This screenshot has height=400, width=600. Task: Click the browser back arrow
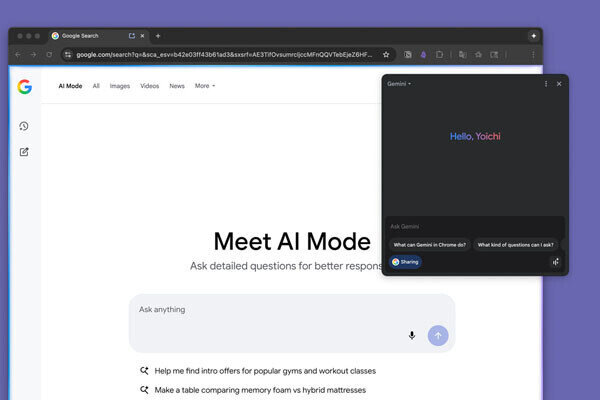pyautogui.click(x=18, y=55)
